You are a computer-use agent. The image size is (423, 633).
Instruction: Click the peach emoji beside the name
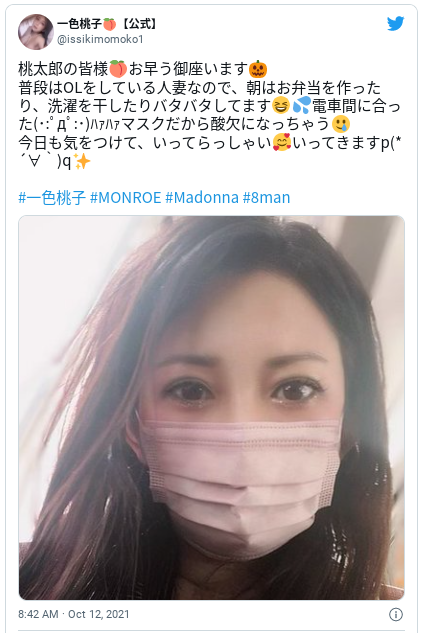point(109,24)
